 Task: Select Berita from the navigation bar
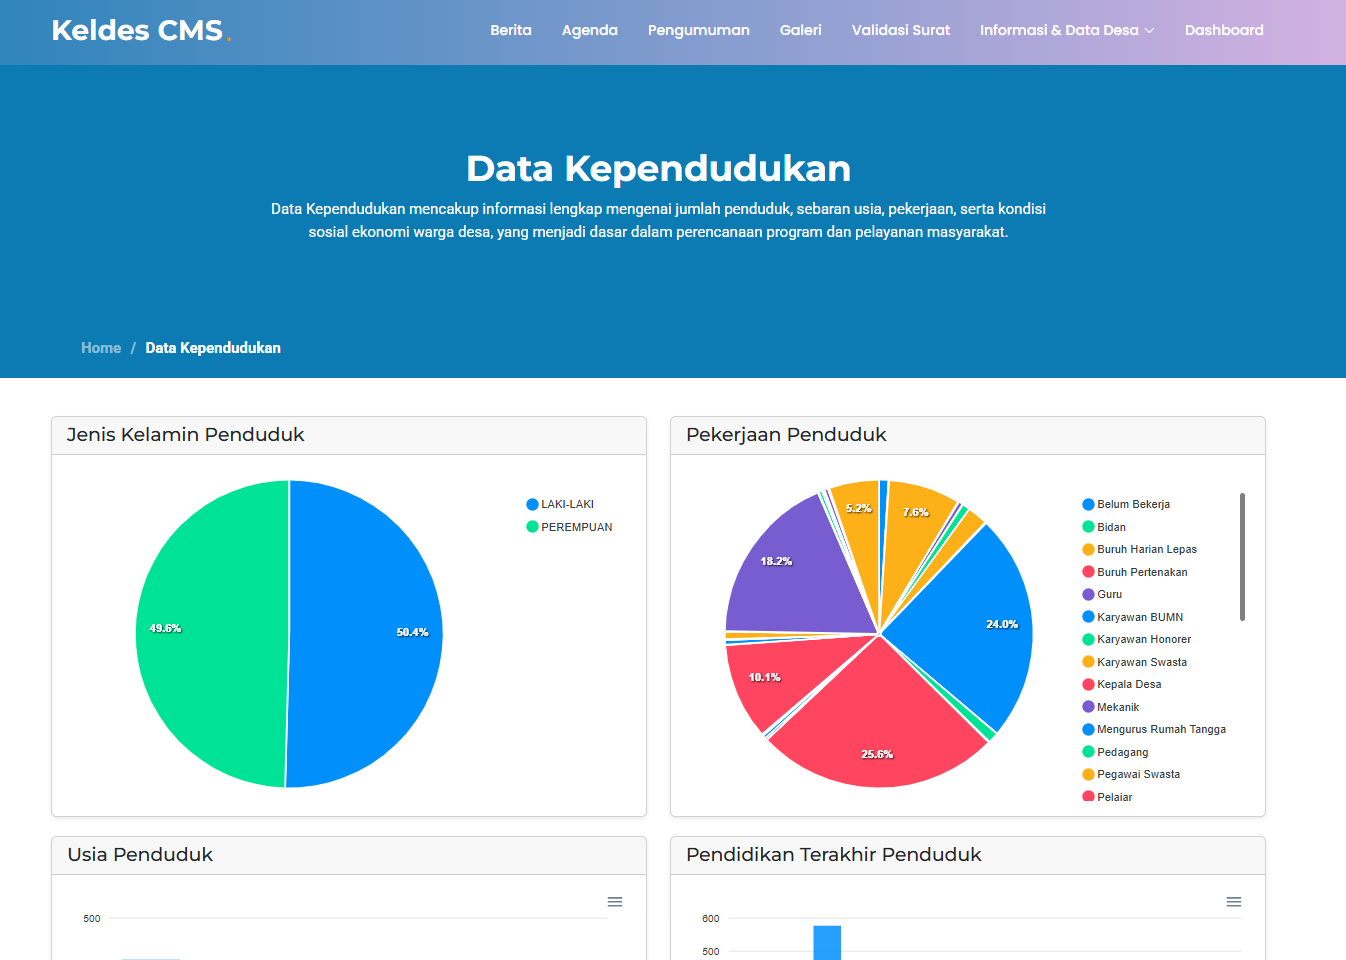pyautogui.click(x=511, y=30)
